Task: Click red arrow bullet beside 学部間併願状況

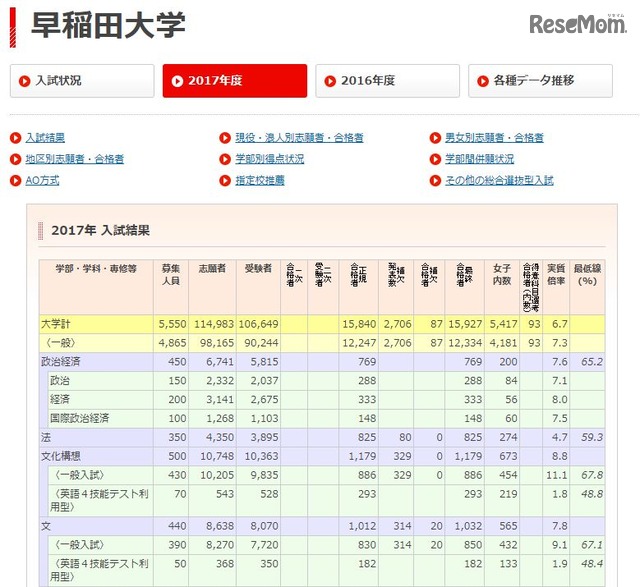Action: tap(435, 159)
